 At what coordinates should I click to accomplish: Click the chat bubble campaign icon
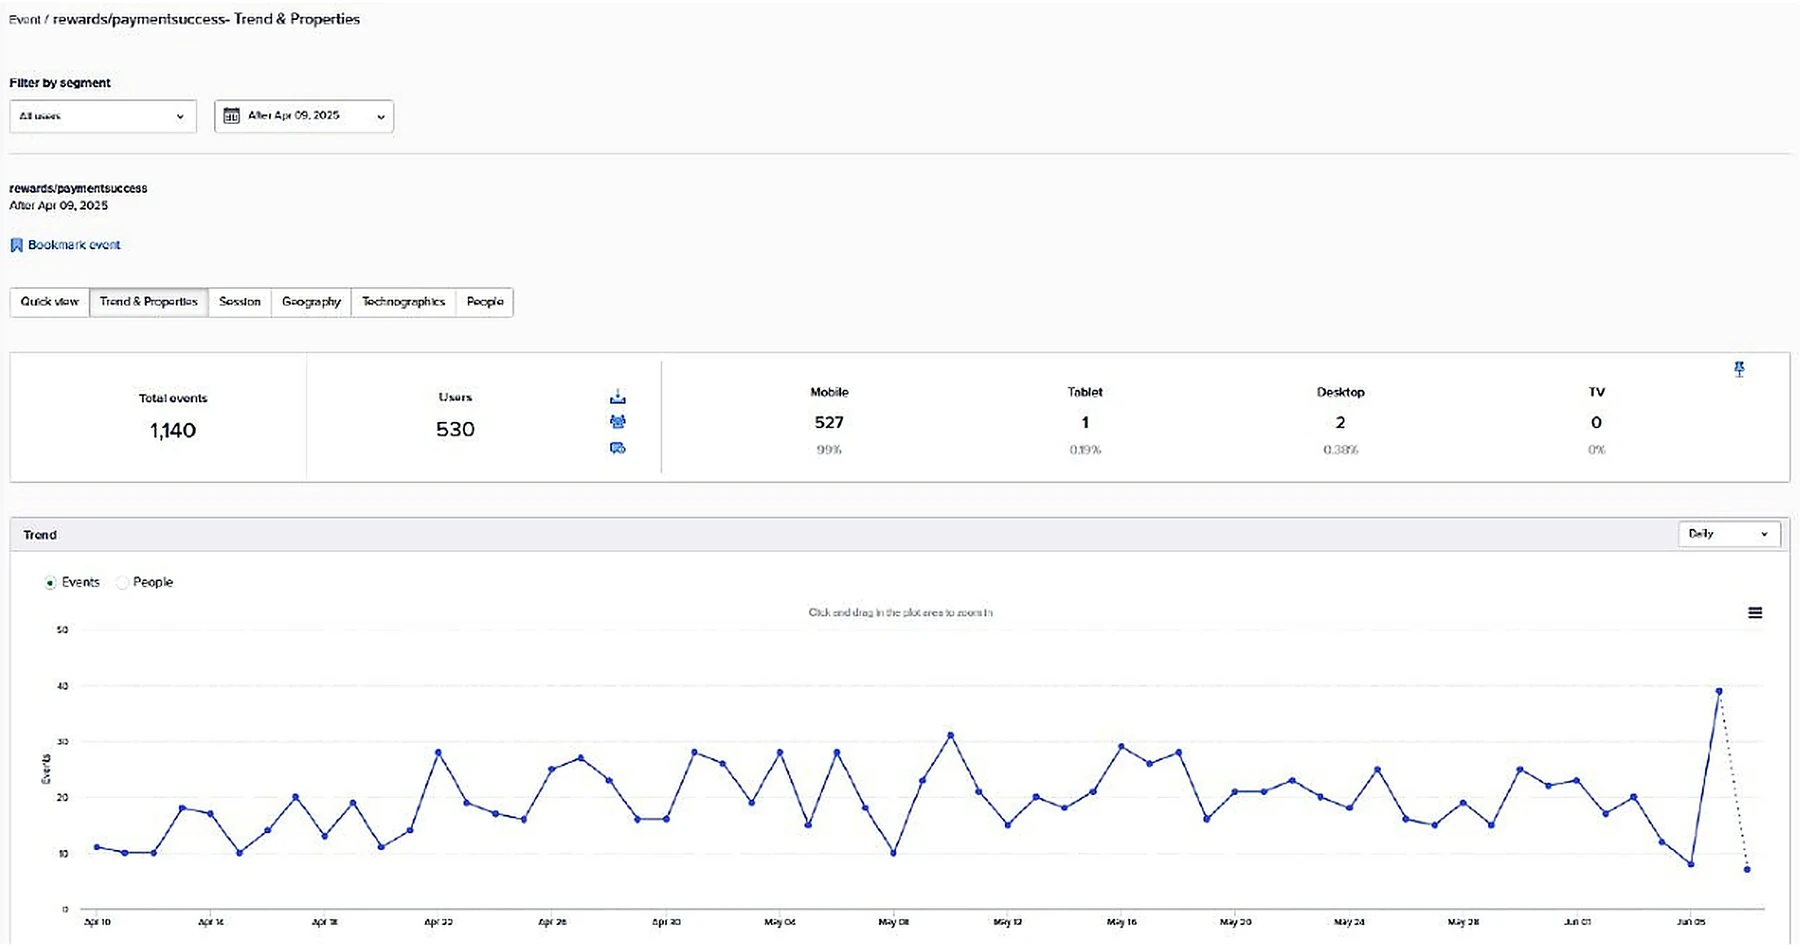(x=618, y=448)
